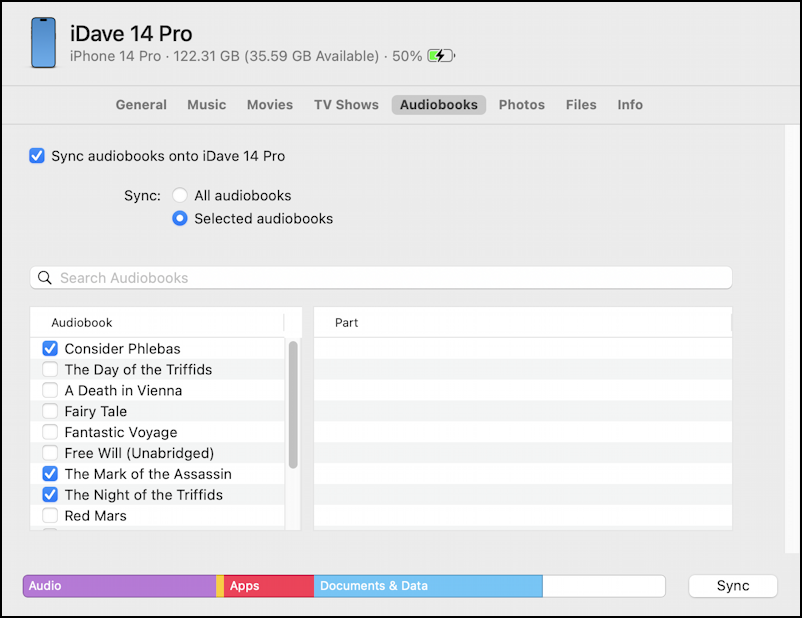This screenshot has width=802, height=618.
Task: Check Free Will (Unabridged) audiobook
Action: click(x=50, y=453)
